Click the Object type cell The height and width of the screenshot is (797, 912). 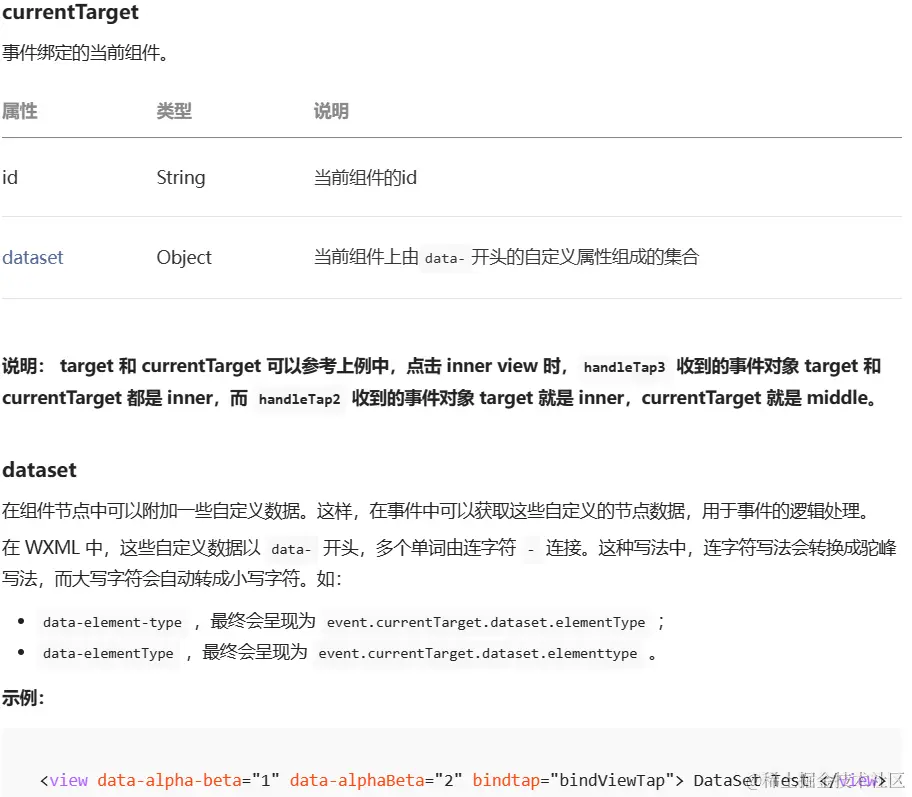pos(184,257)
